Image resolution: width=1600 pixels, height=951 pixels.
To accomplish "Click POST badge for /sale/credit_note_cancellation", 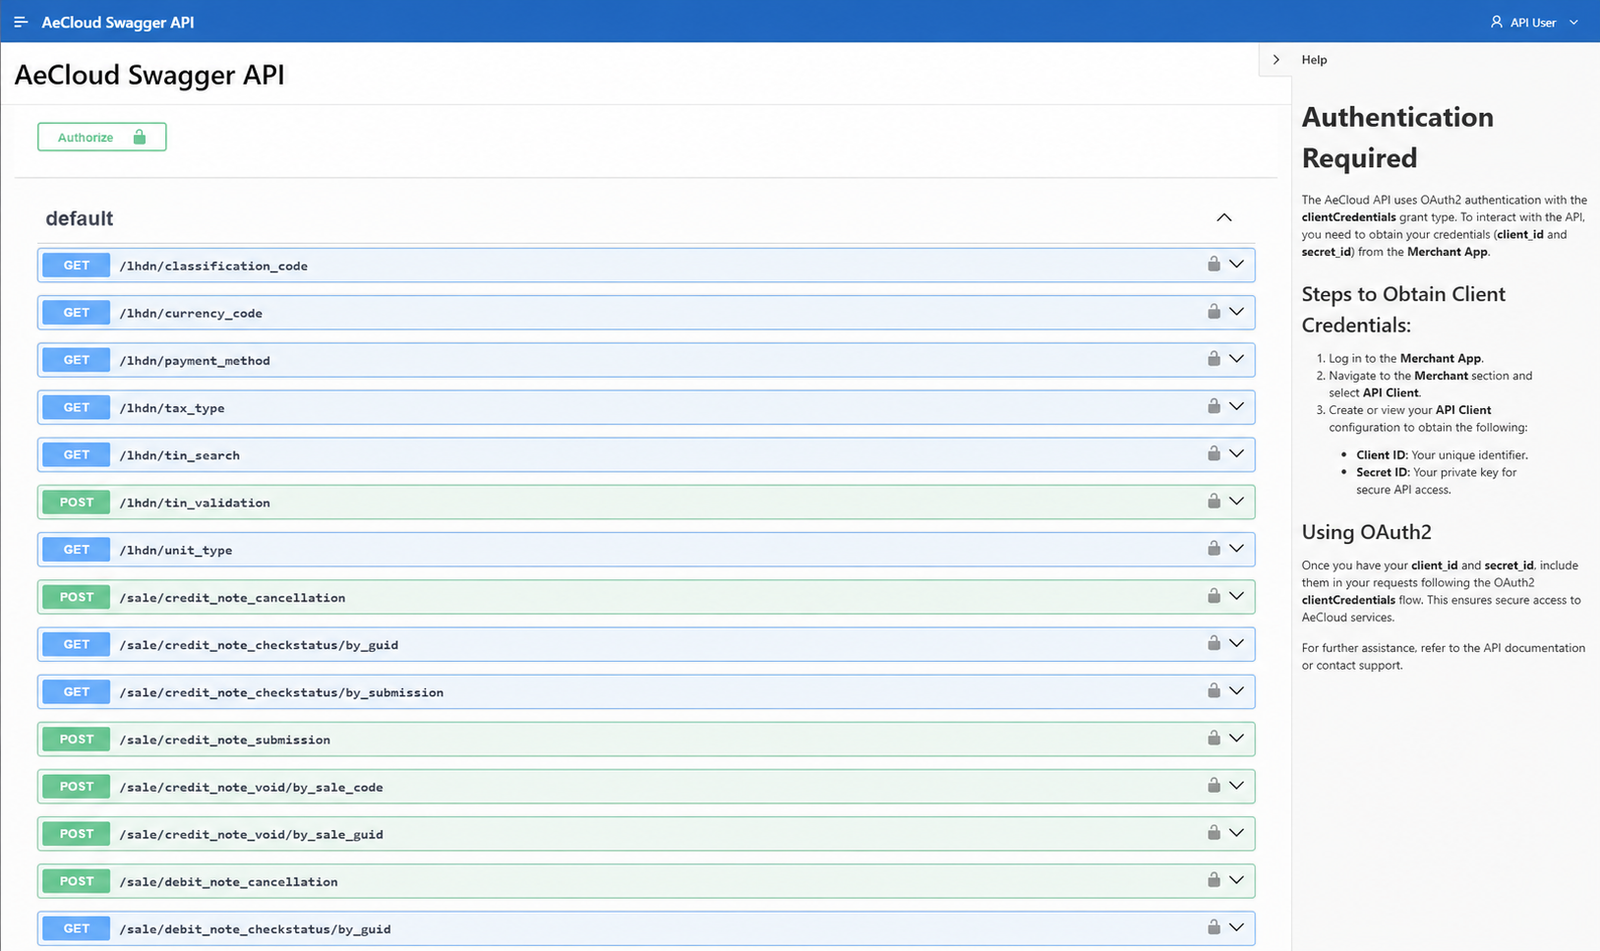I will point(76,597).
